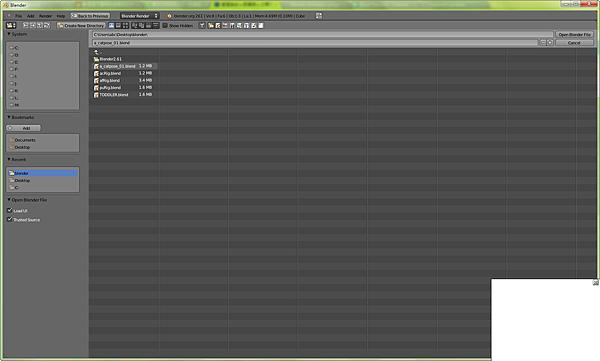The image size is (600, 361).
Task: Toggle the image files filter
Action: click(x=225, y=25)
